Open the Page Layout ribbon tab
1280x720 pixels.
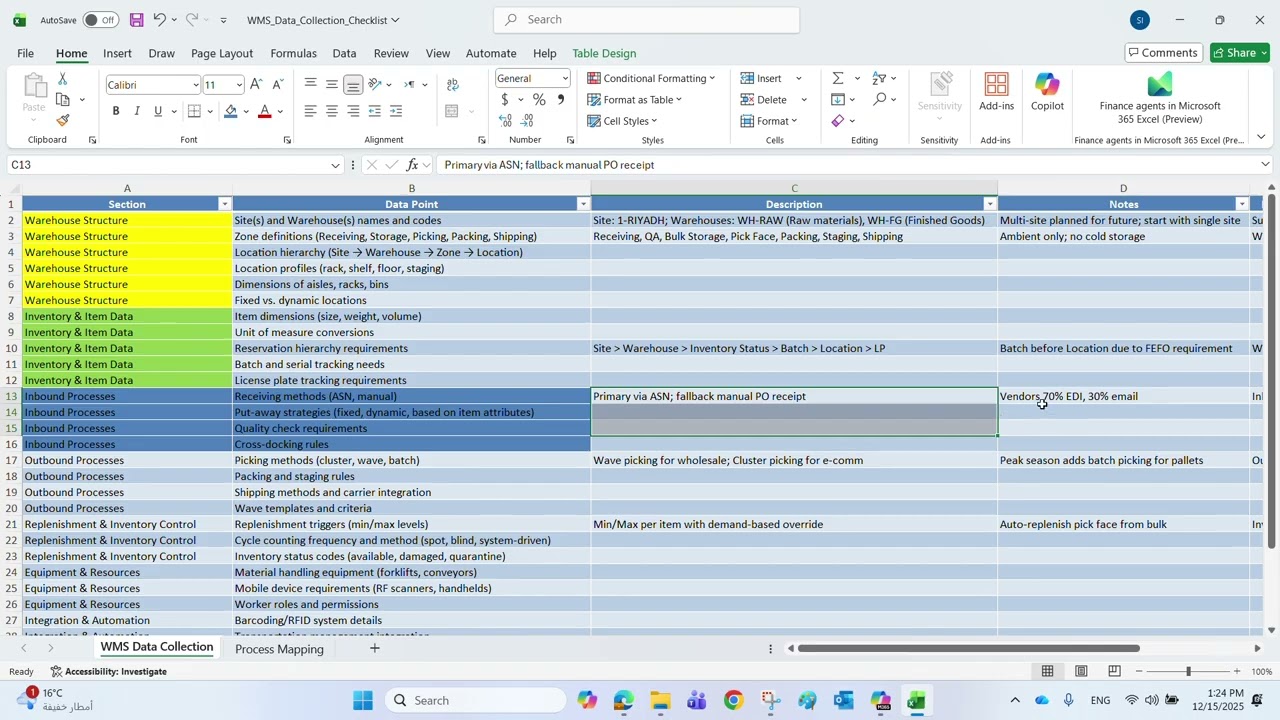[222, 53]
